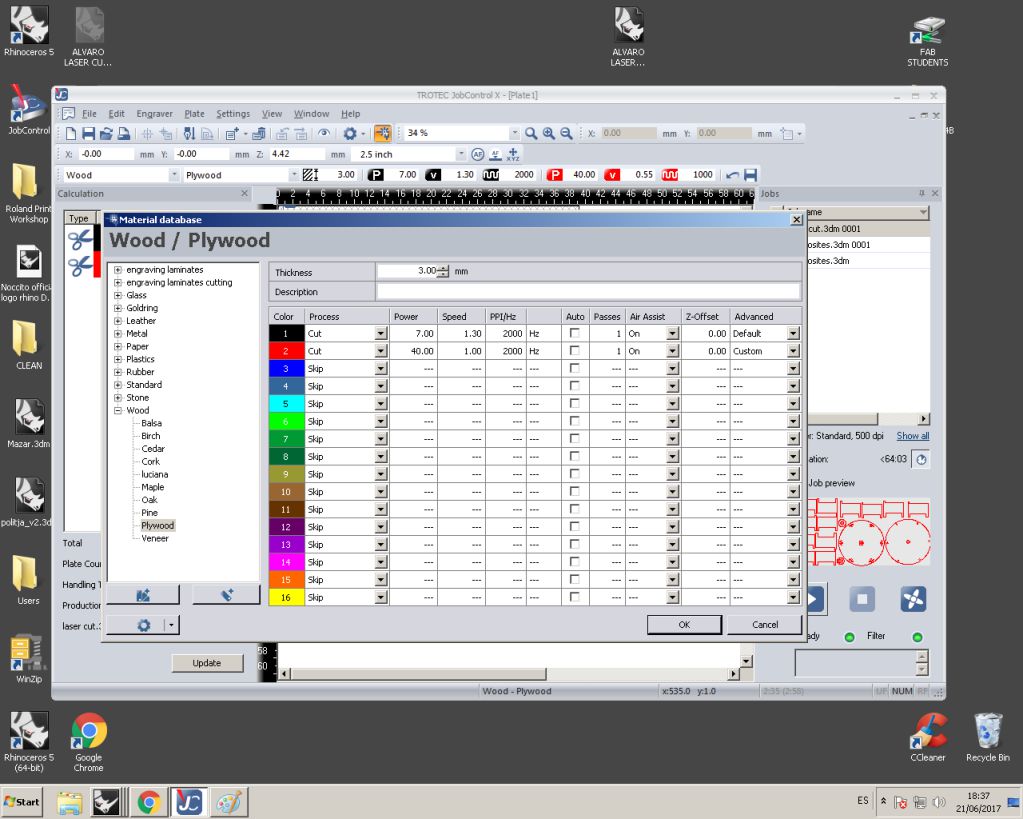Click the Show all link
1023x819 pixels.
pyautogui.click(x=913, y=436)
